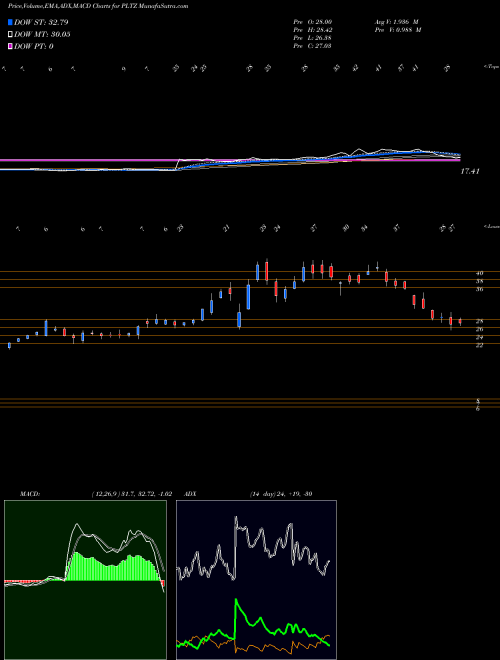Select the 'DOW ST: 32.79' legend text
Viewport: 500px width, 660px height.
(x=41, y=22)
